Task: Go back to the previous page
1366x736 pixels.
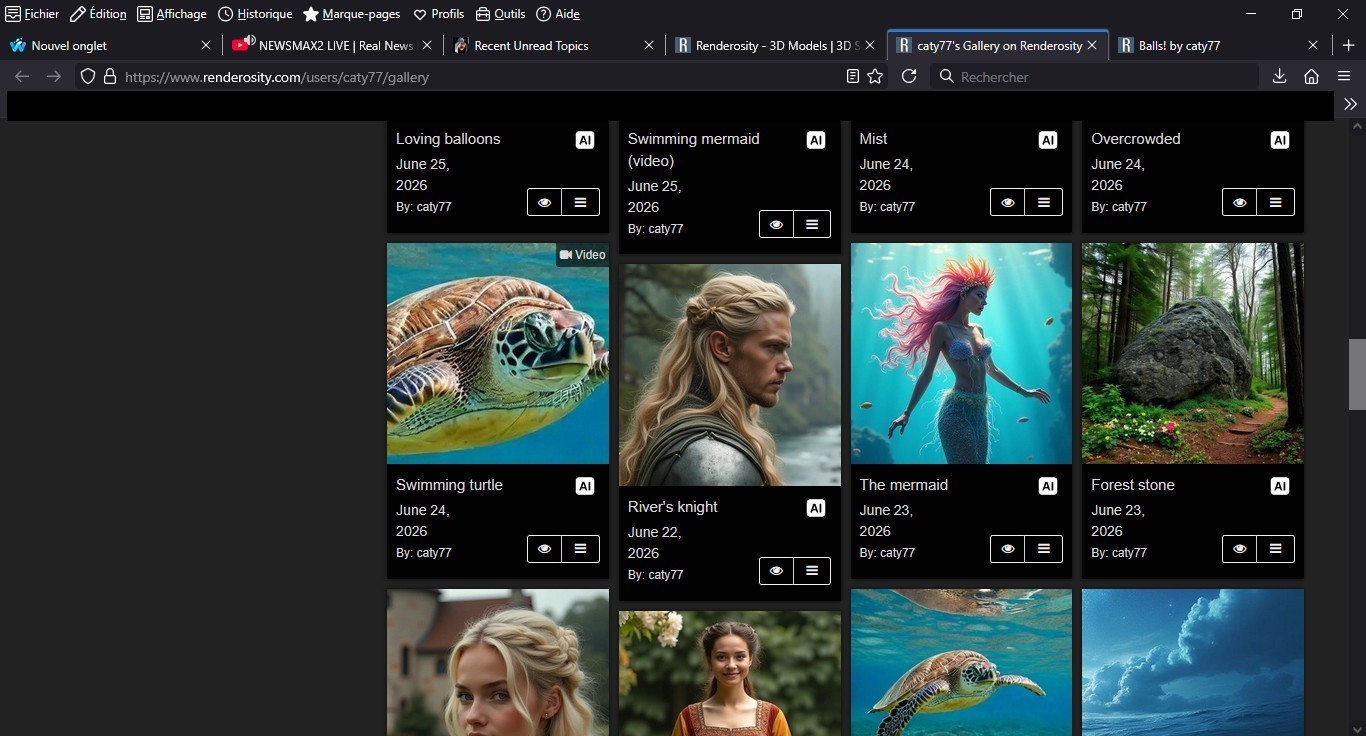Action: coord(22,76)
